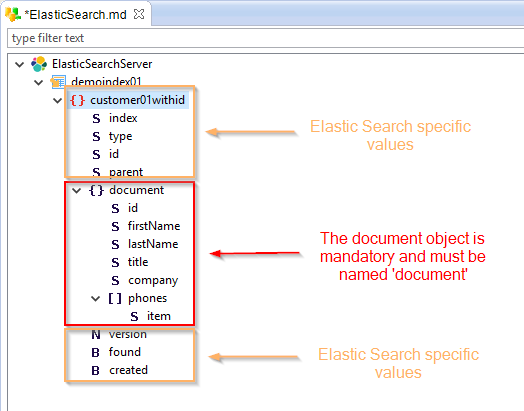Select the parent field label
This screenshot has height=411, width=524.
[126, 172]
